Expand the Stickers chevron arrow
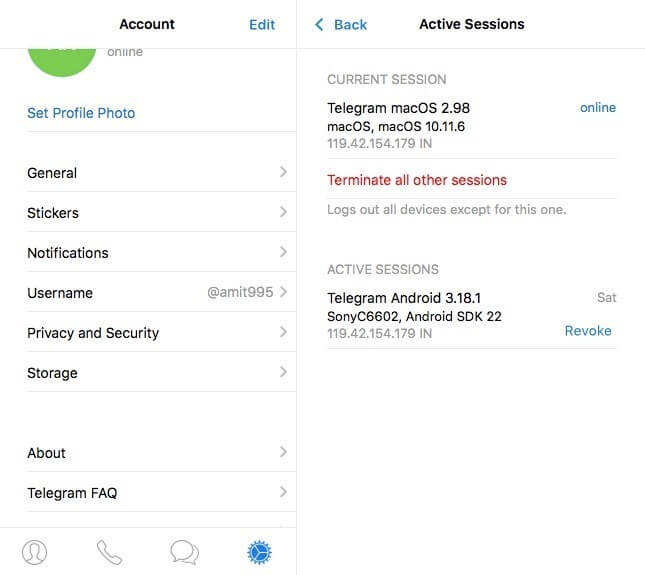The height and width of the screenshot is (575, 645). click(x=283, y=212)
